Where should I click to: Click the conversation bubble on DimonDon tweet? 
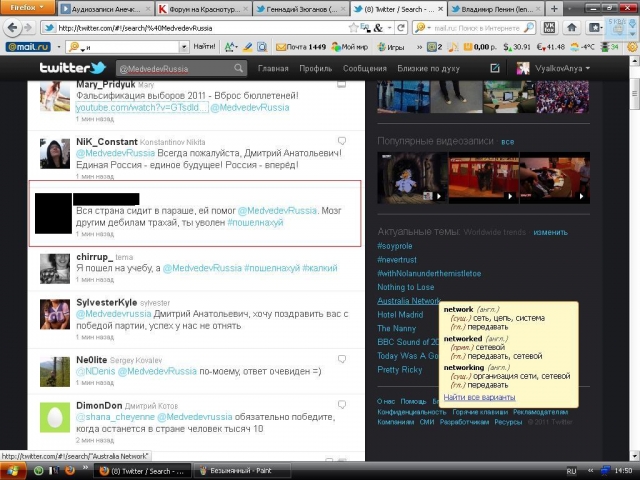pos(342,404)
